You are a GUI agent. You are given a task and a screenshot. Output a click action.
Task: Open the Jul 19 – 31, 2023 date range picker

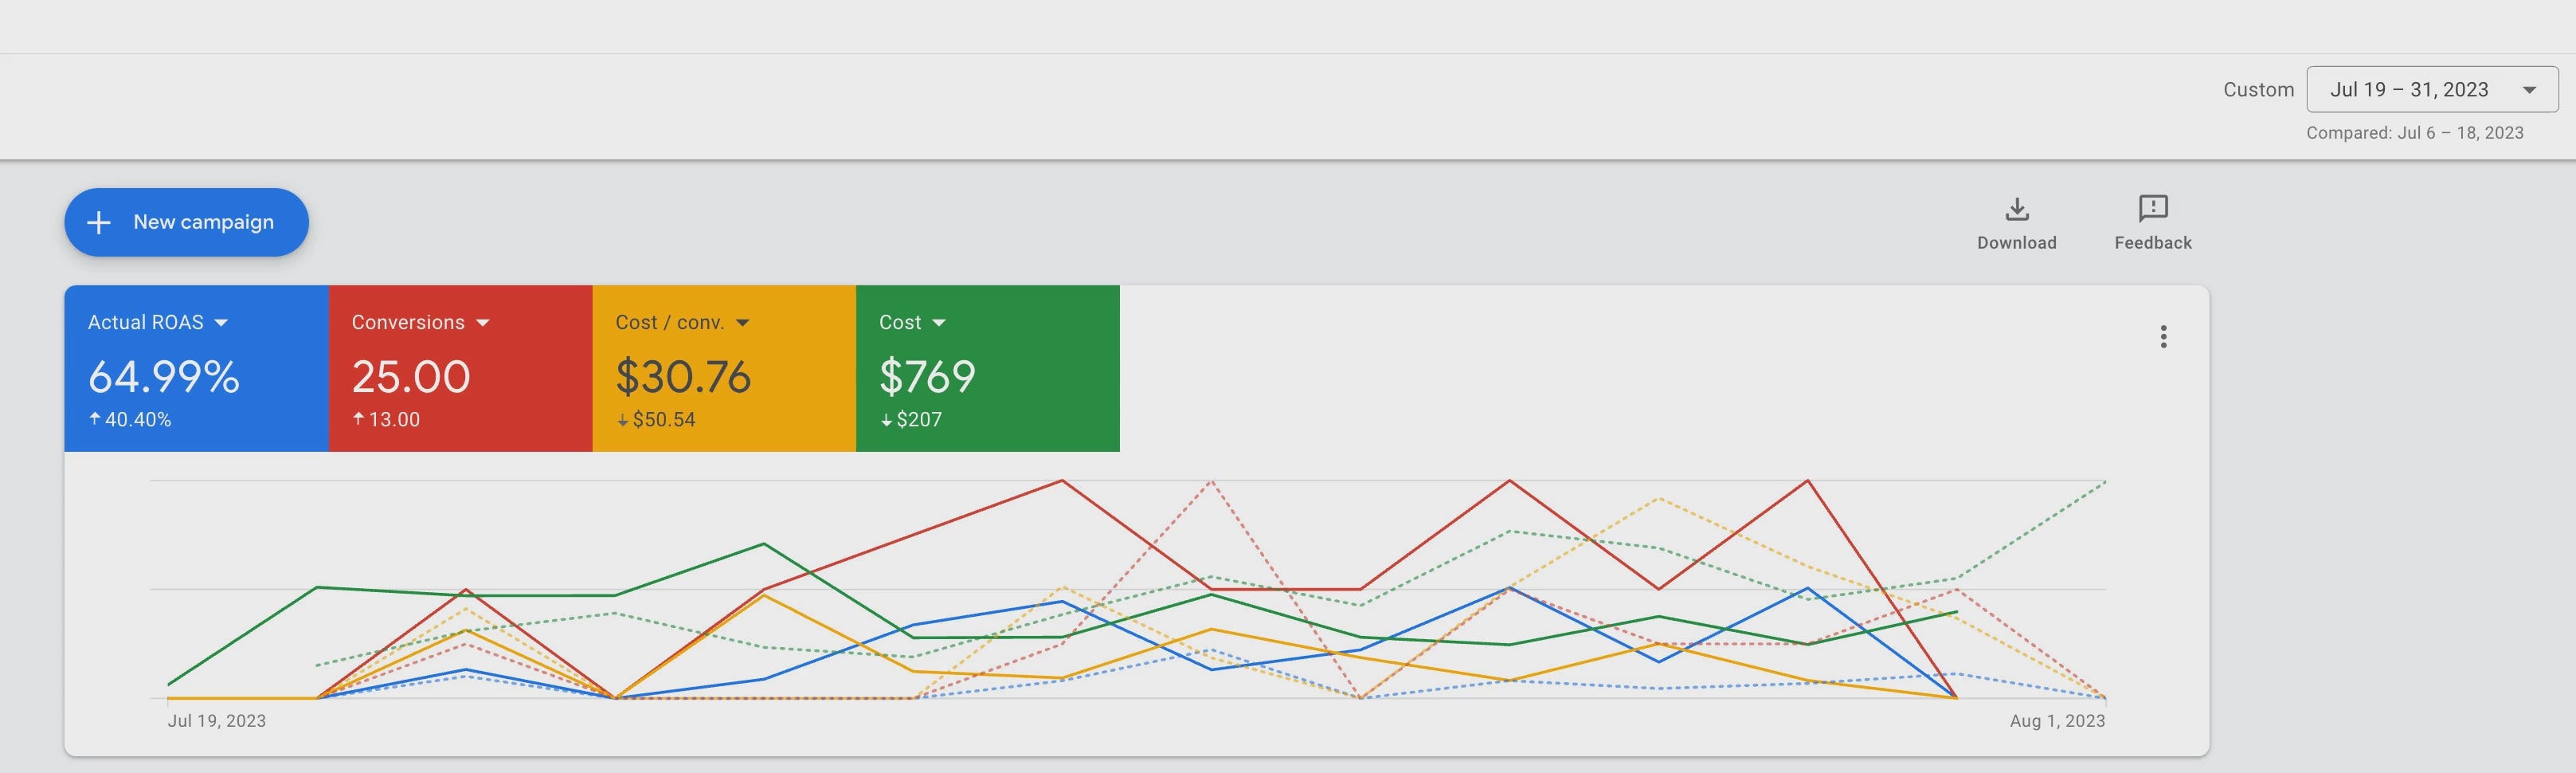(2431, 90)
